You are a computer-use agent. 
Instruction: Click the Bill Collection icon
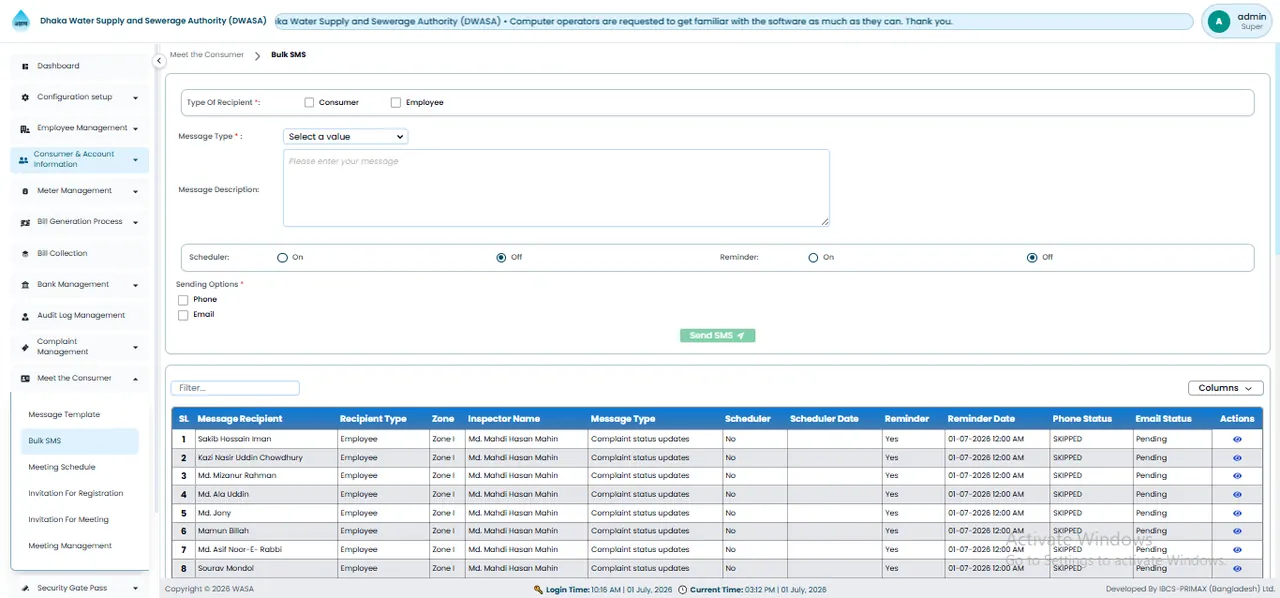pyautogui.click(x=25, y=254)
